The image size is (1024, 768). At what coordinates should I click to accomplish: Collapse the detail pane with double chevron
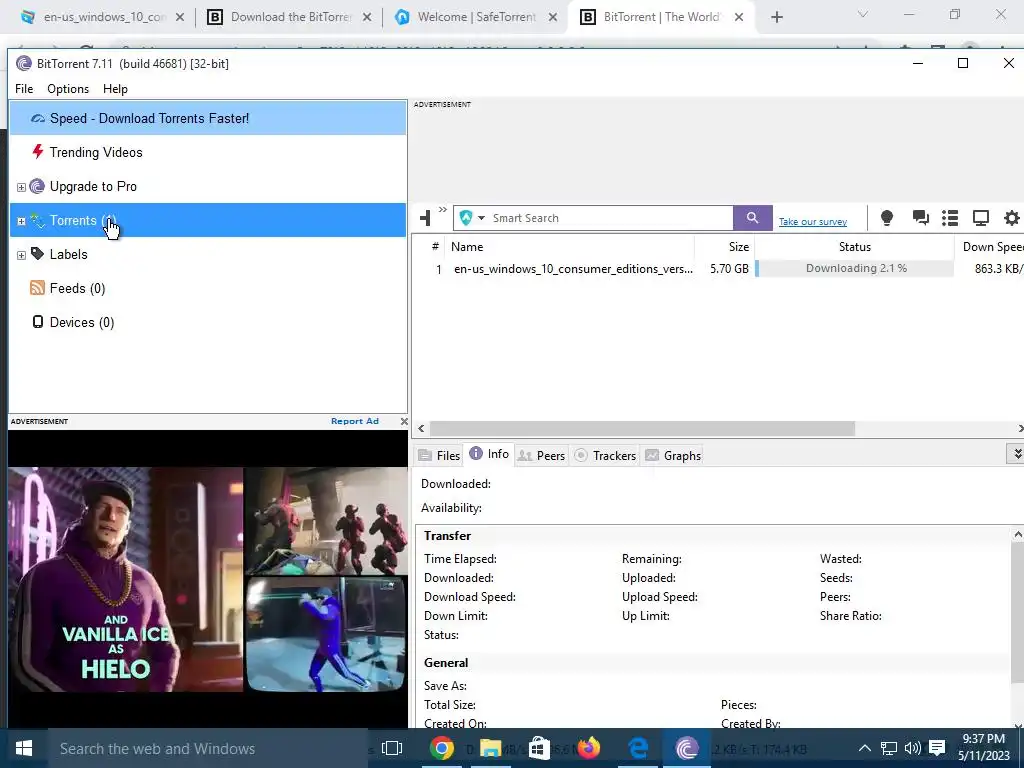point(1016,453)
